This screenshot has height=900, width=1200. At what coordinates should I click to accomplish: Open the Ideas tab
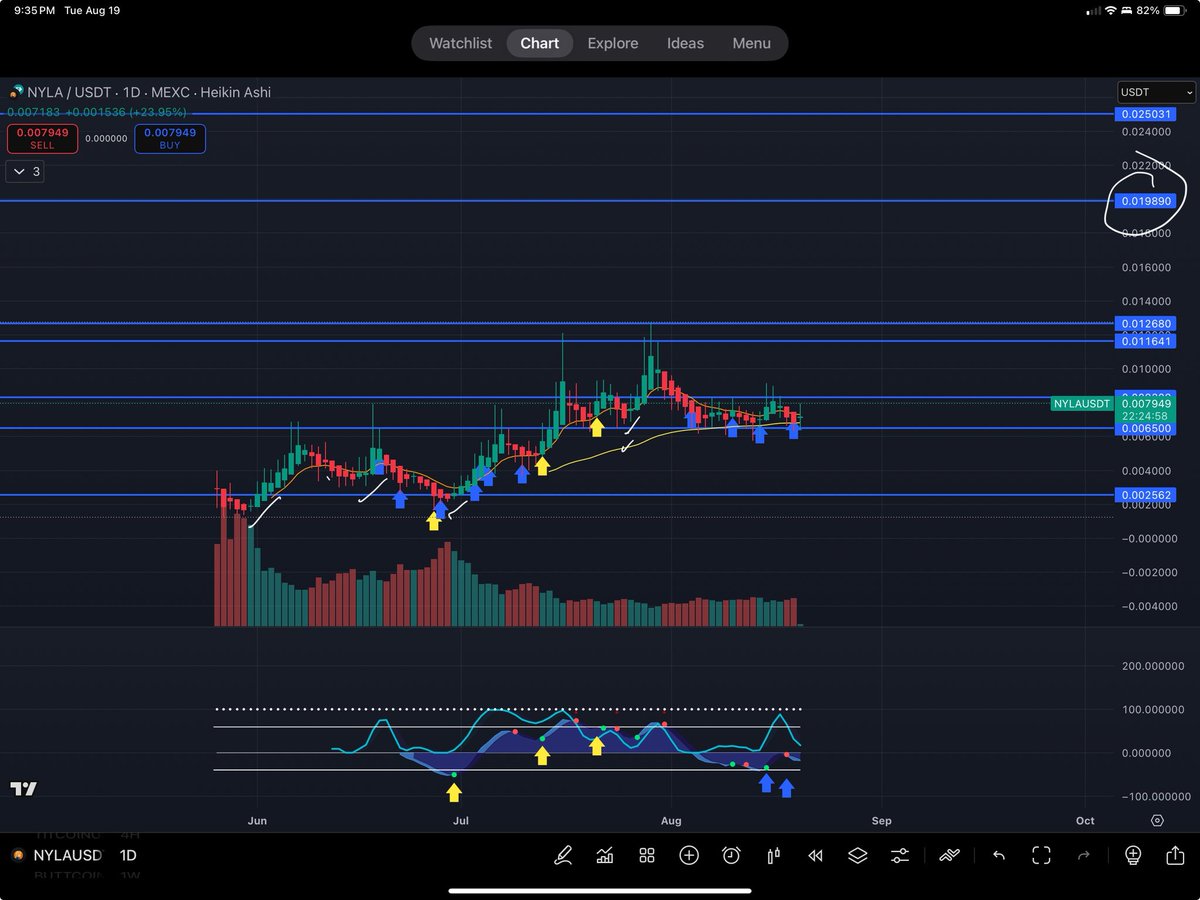[x=686, y=43]
